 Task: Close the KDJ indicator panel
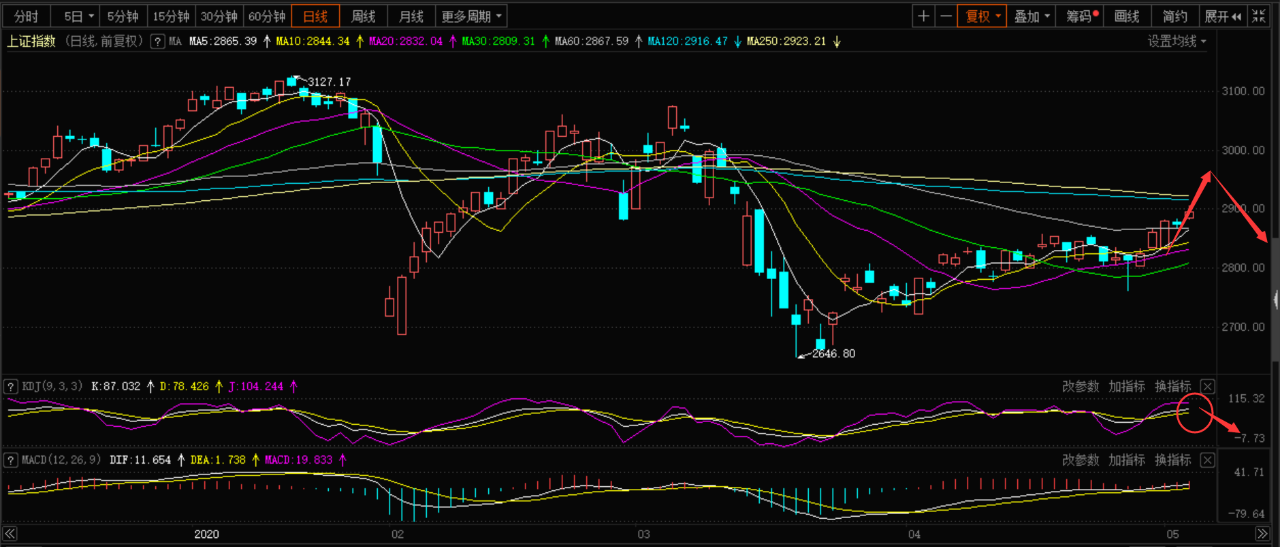[1207, 386]
